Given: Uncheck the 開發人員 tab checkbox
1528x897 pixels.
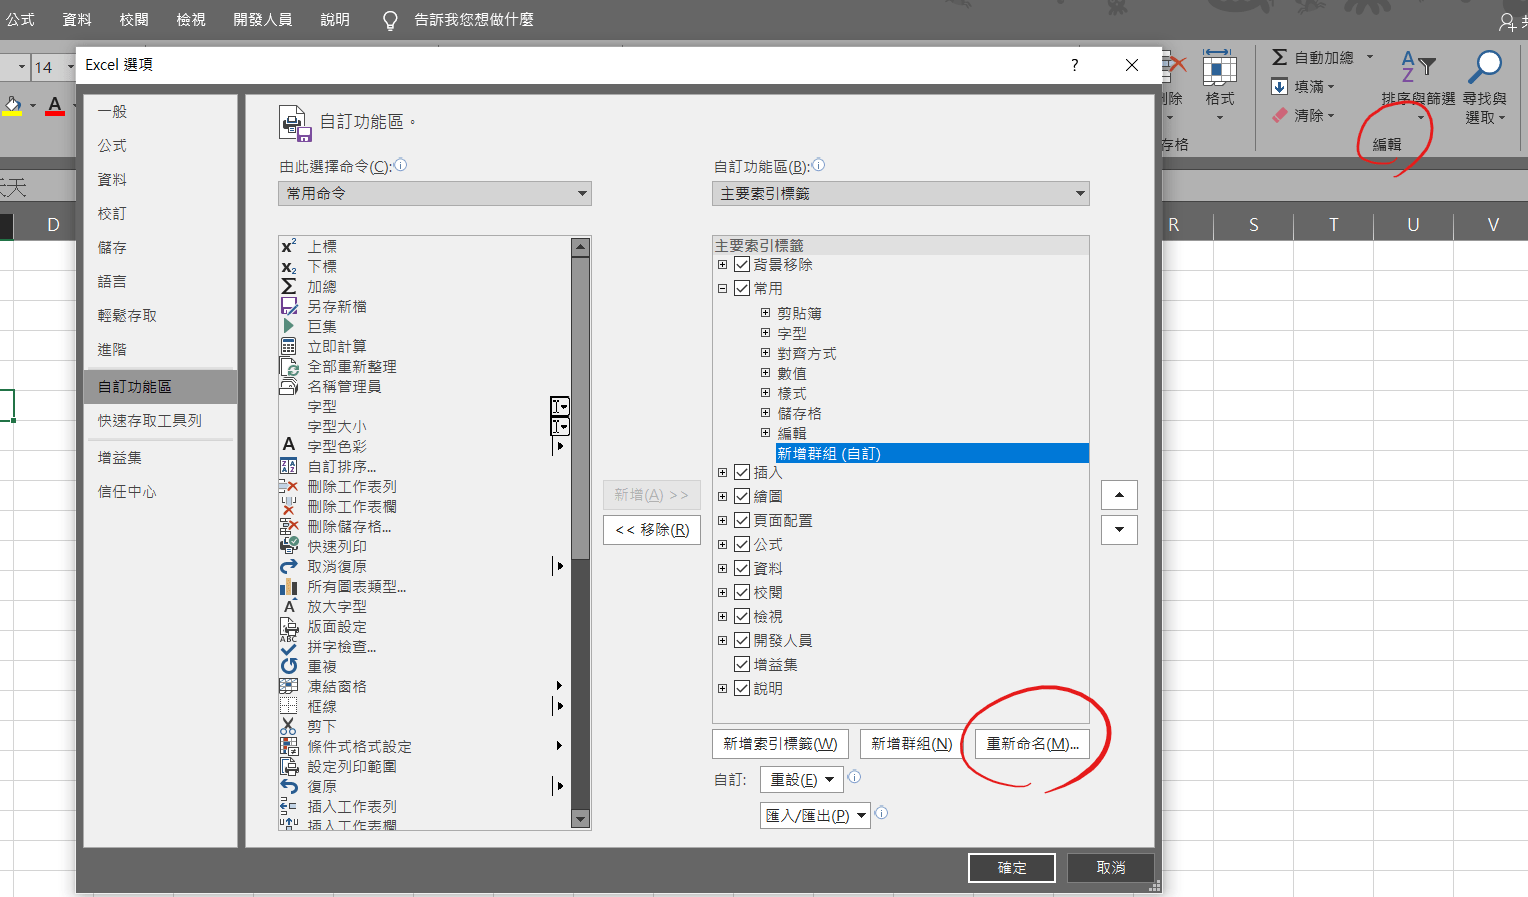Looking at the screenshot, I should [x=742, y=640].
